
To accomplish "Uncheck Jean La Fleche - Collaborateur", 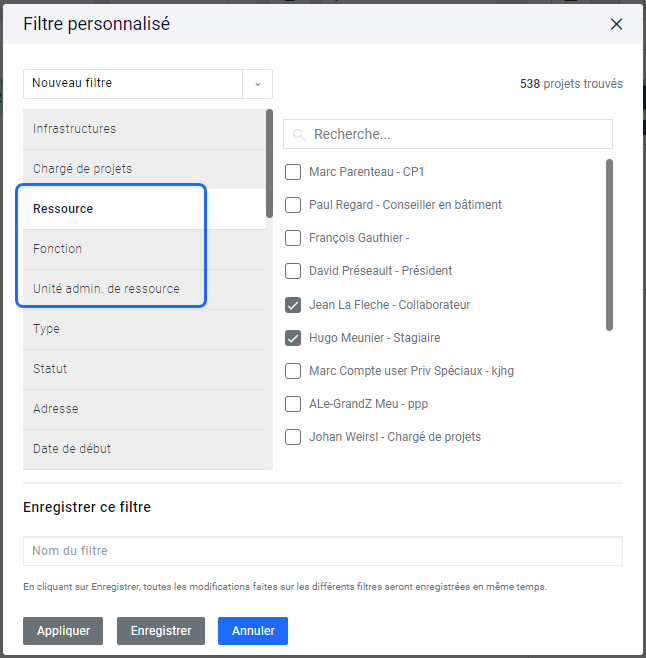I will [293, 305].
